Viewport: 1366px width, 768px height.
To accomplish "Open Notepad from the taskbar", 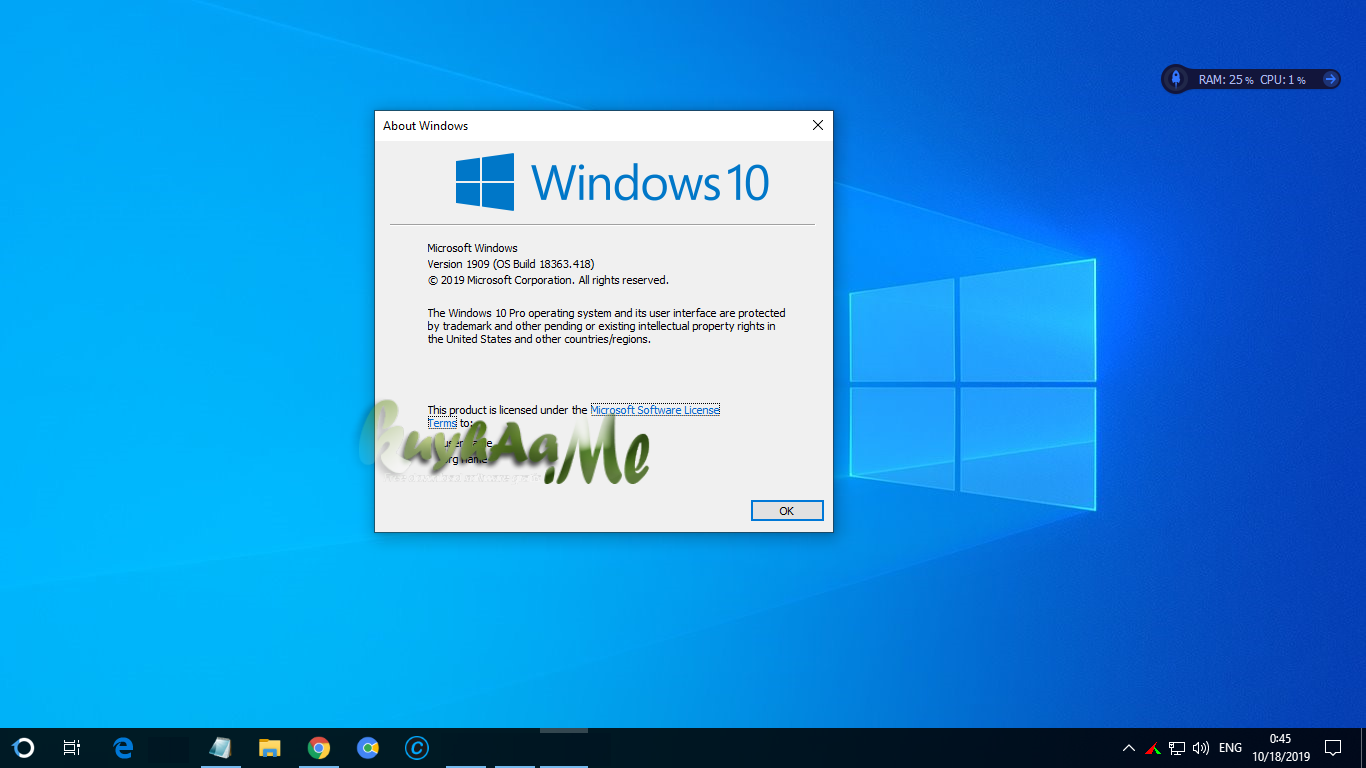I will [x=220, y=747].
